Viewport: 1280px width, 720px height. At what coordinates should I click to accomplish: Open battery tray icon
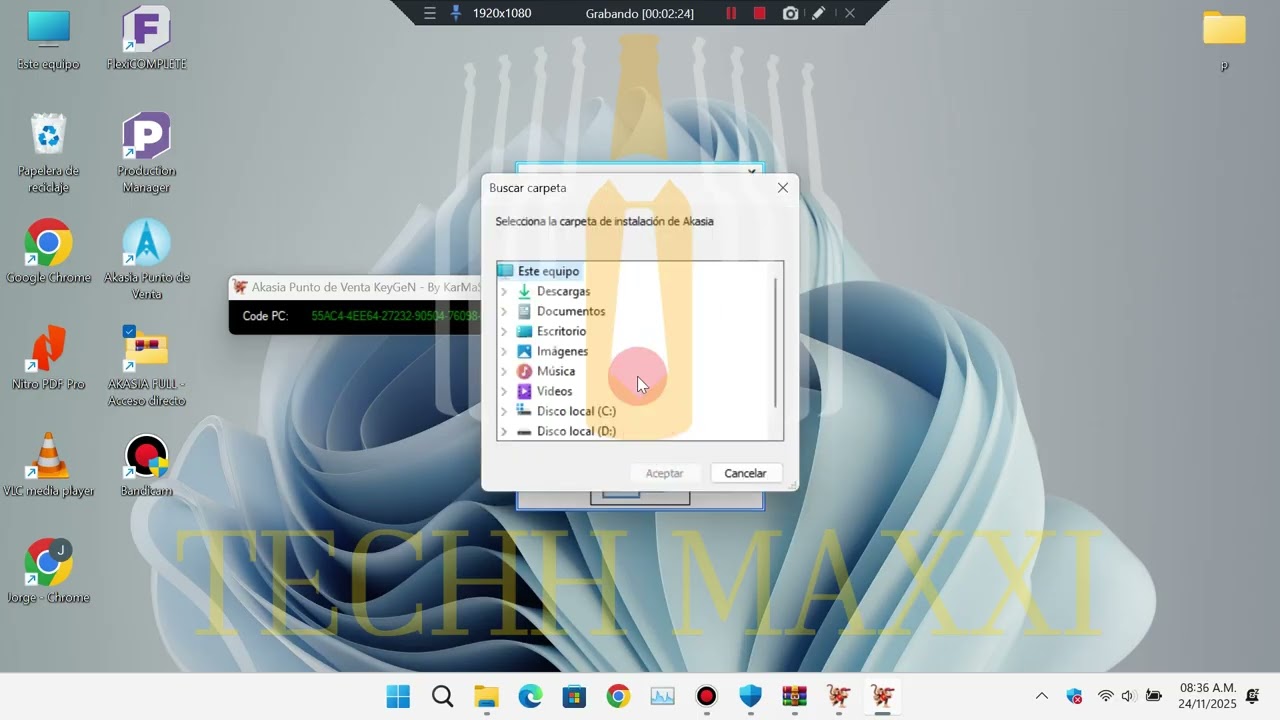[1153, 696]
